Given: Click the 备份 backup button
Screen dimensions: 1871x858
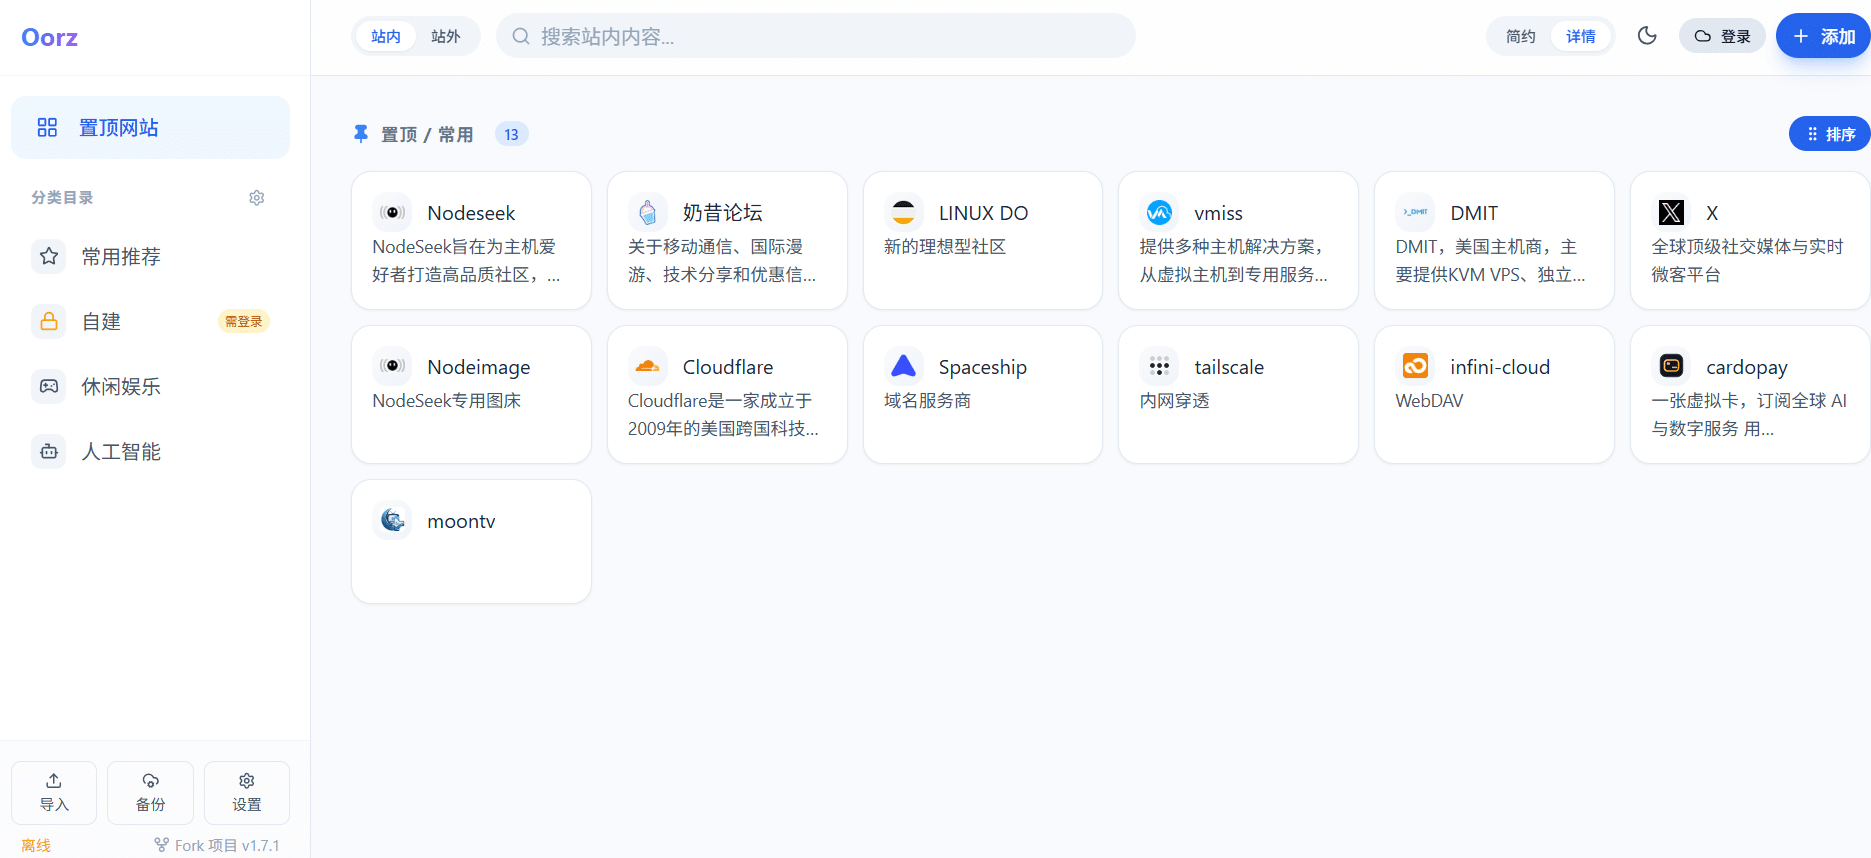Looking at the screenshot, I should tap(151, 793).
